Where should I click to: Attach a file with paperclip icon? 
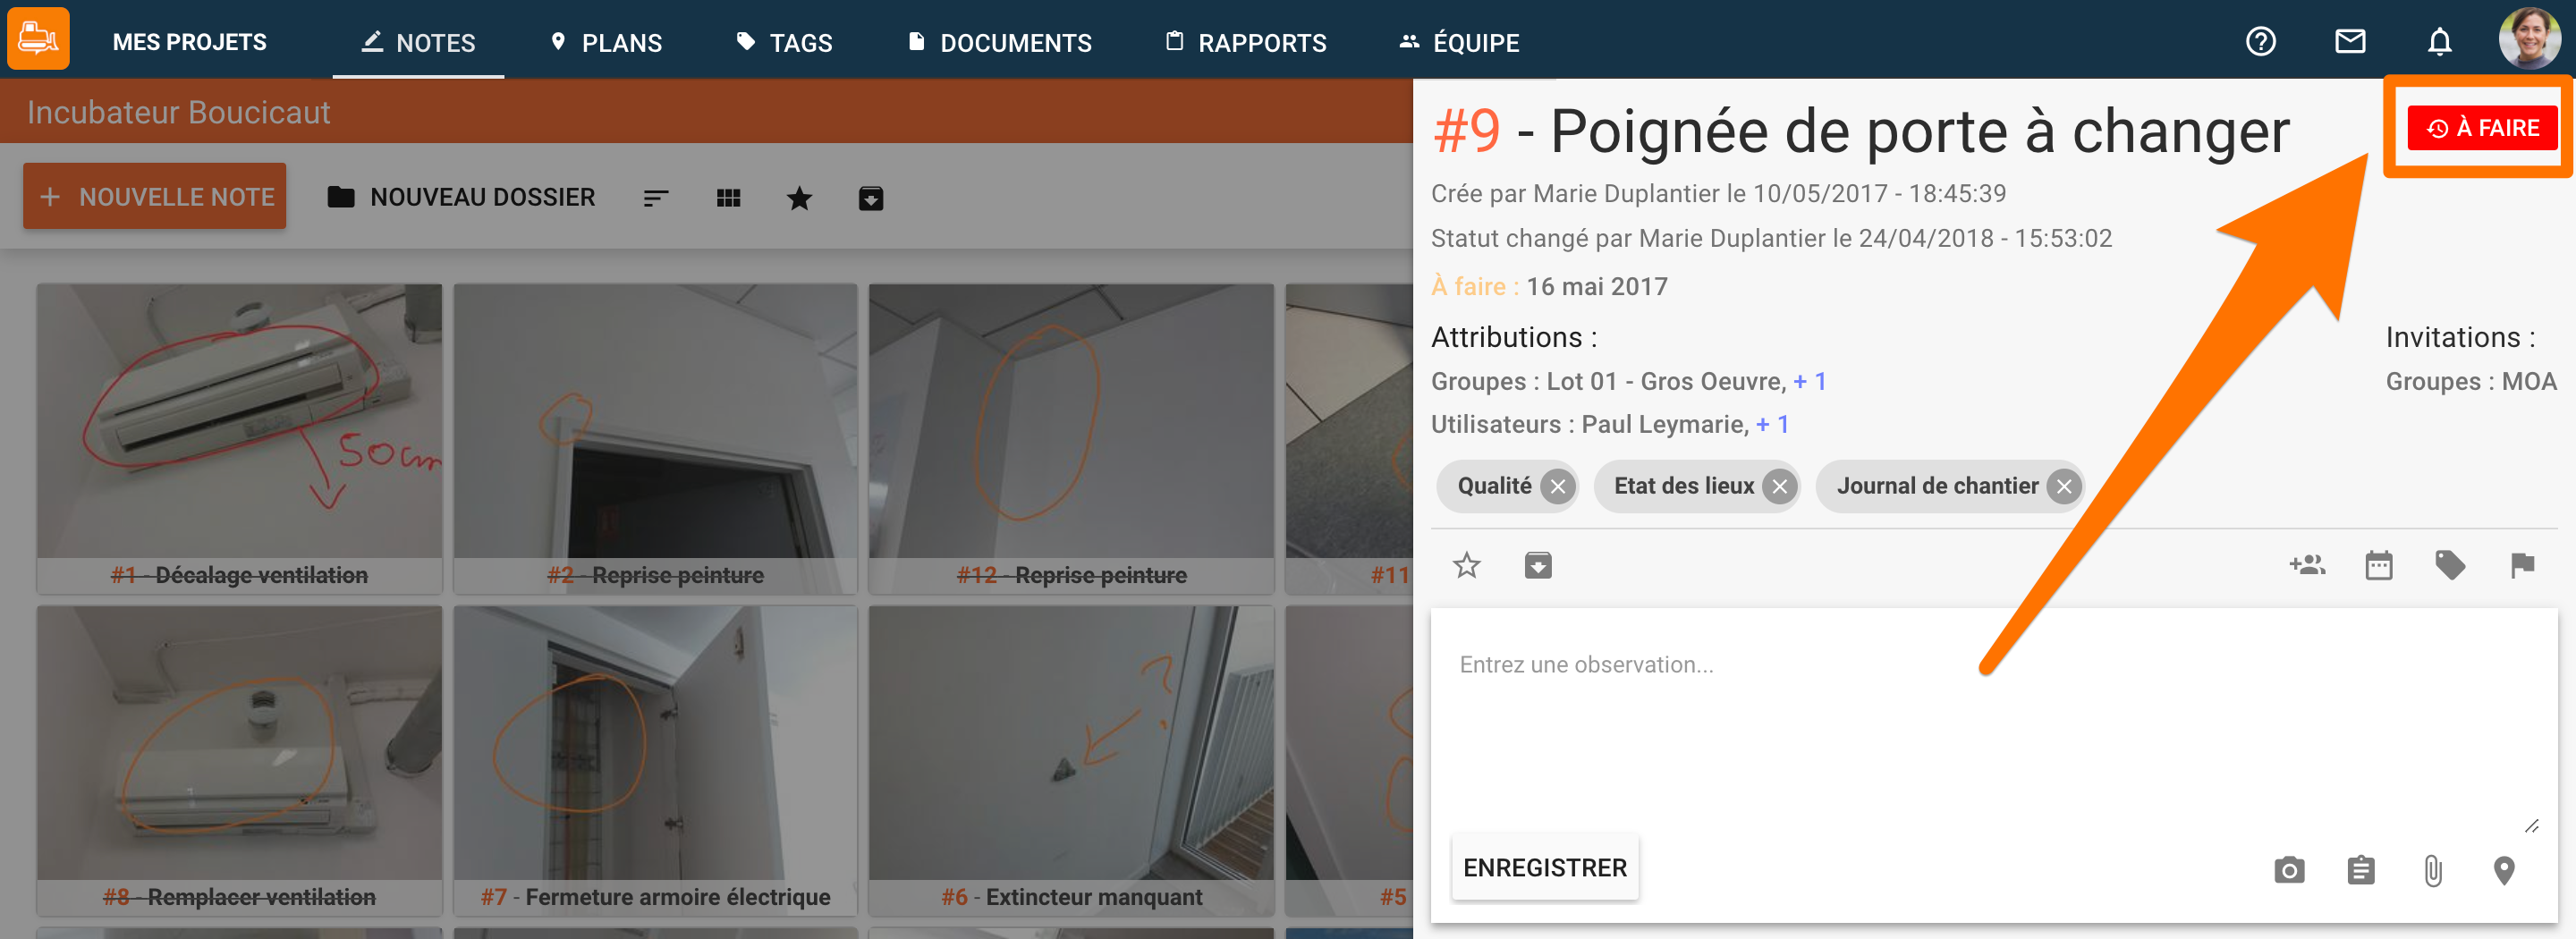[2432, 870]
